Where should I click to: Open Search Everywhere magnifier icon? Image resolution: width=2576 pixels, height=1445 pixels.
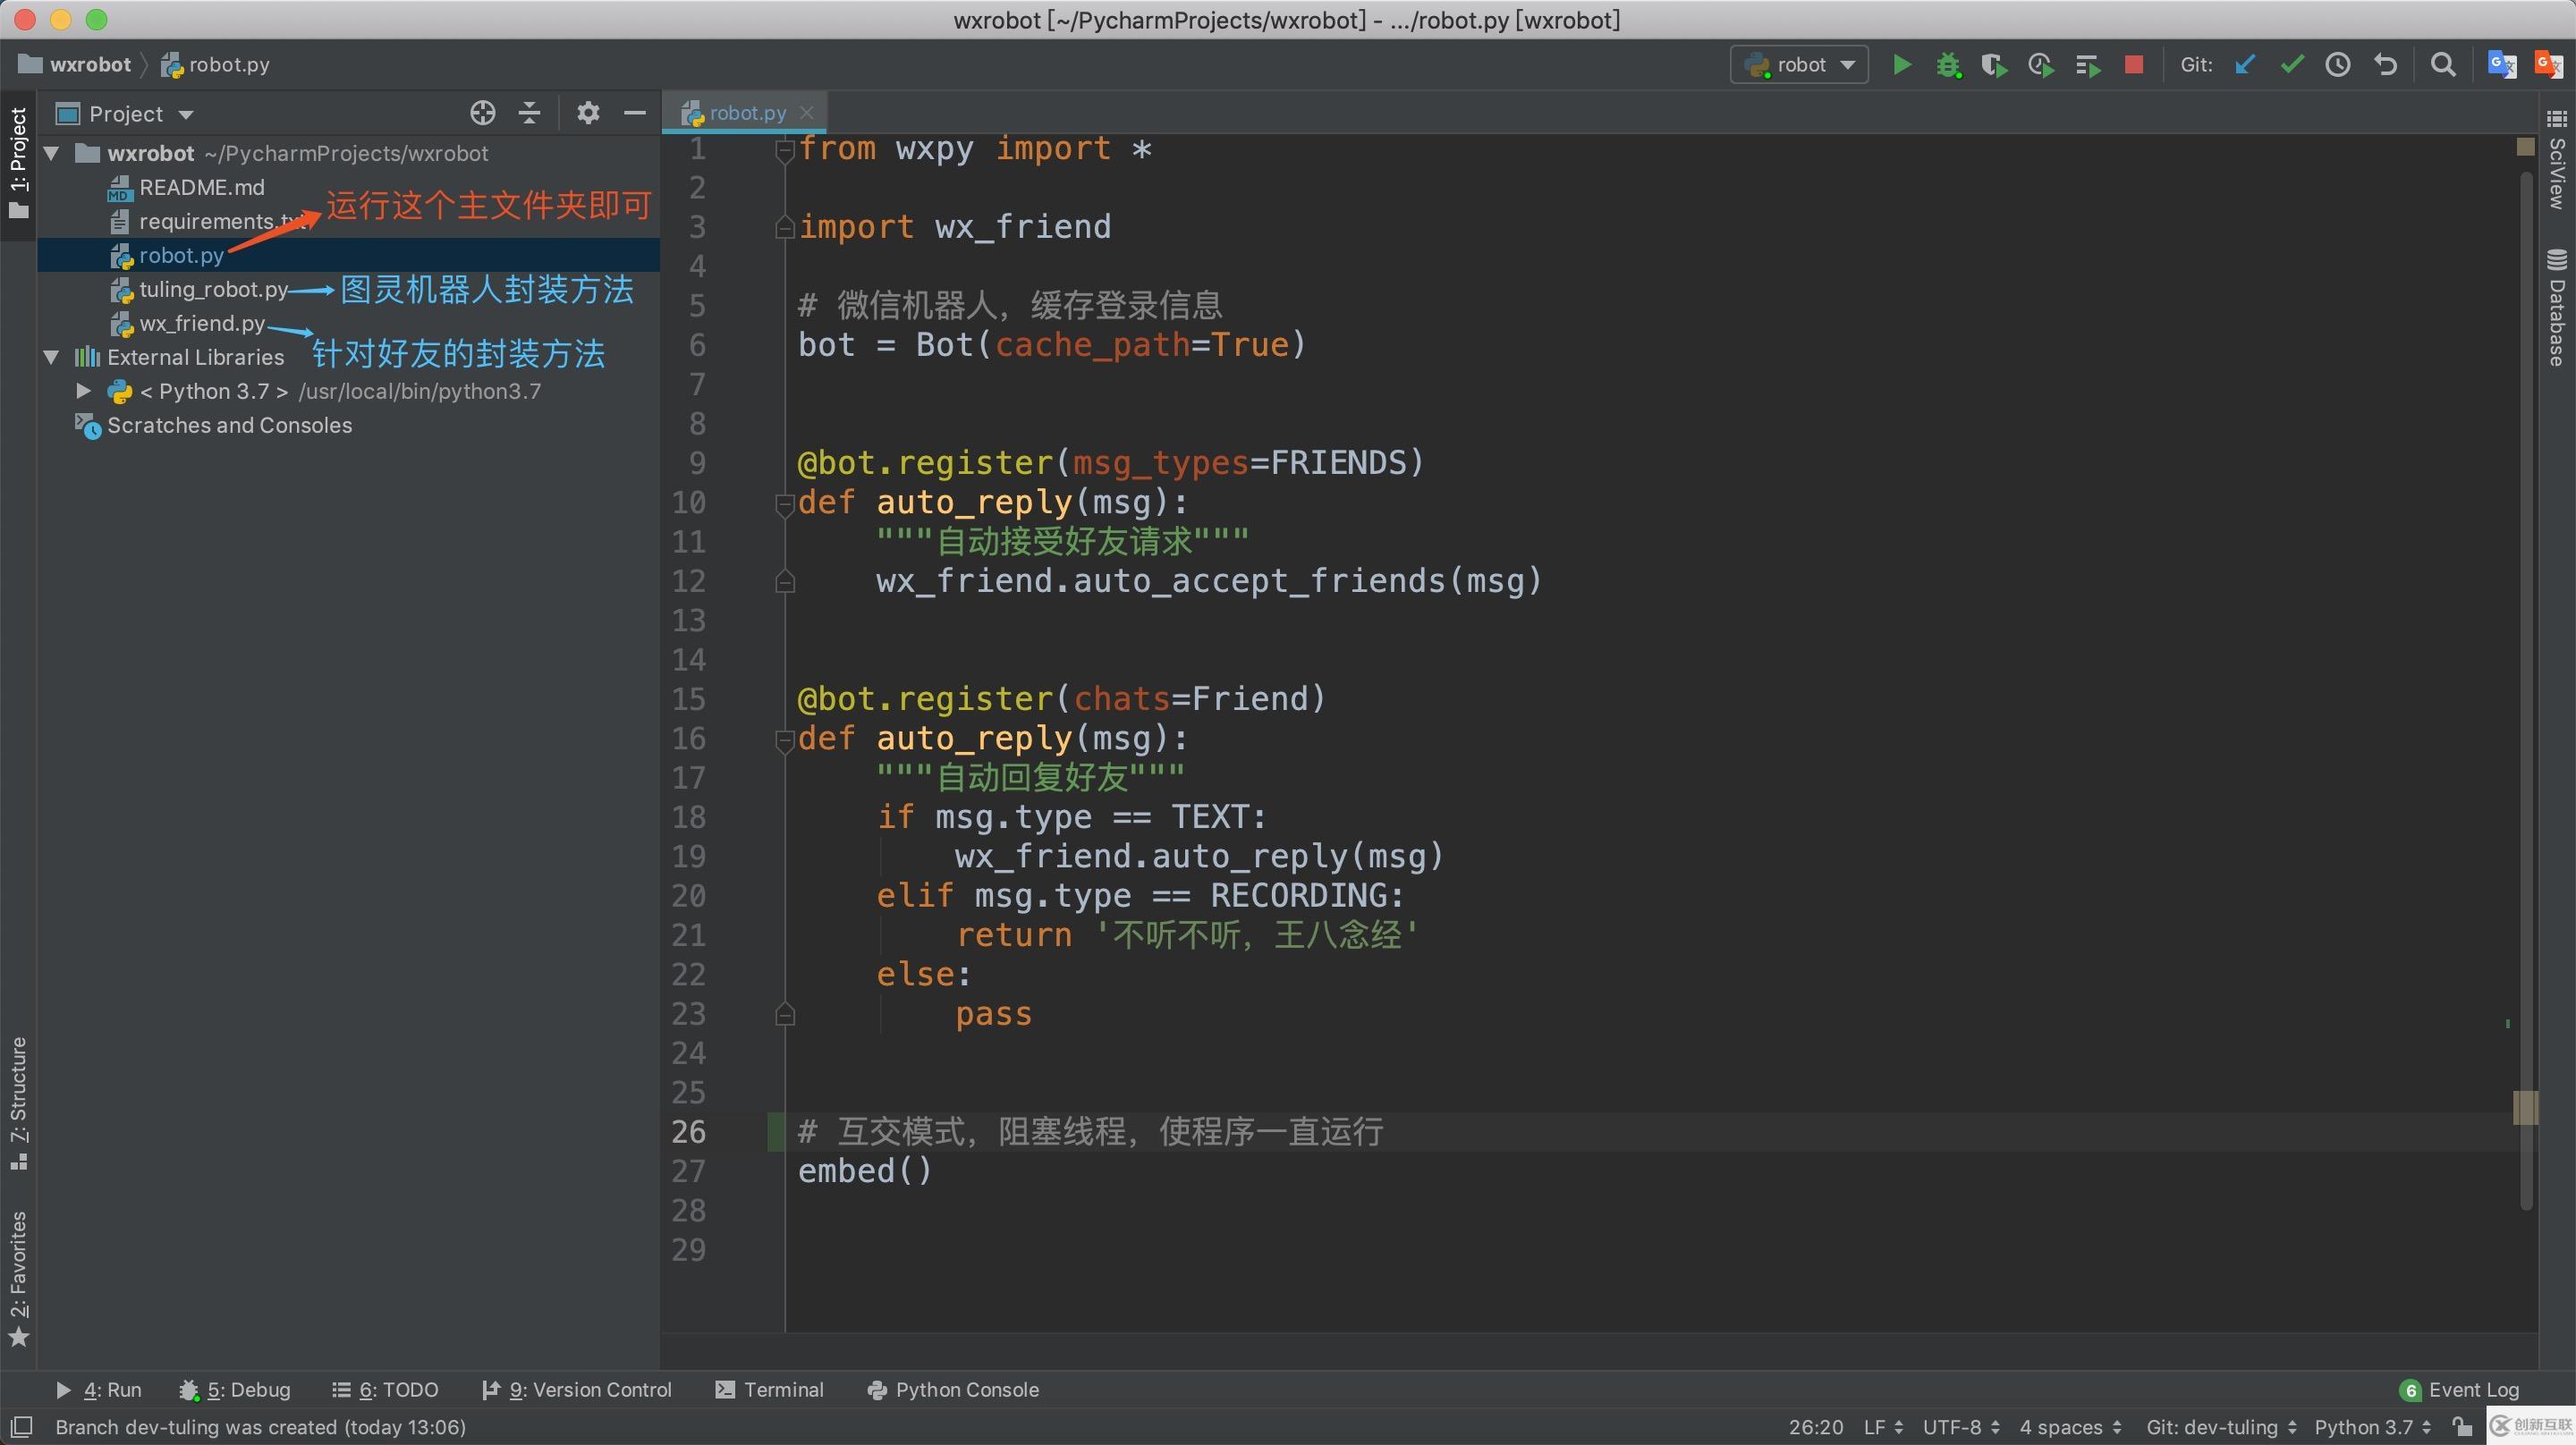(2443, 65)
